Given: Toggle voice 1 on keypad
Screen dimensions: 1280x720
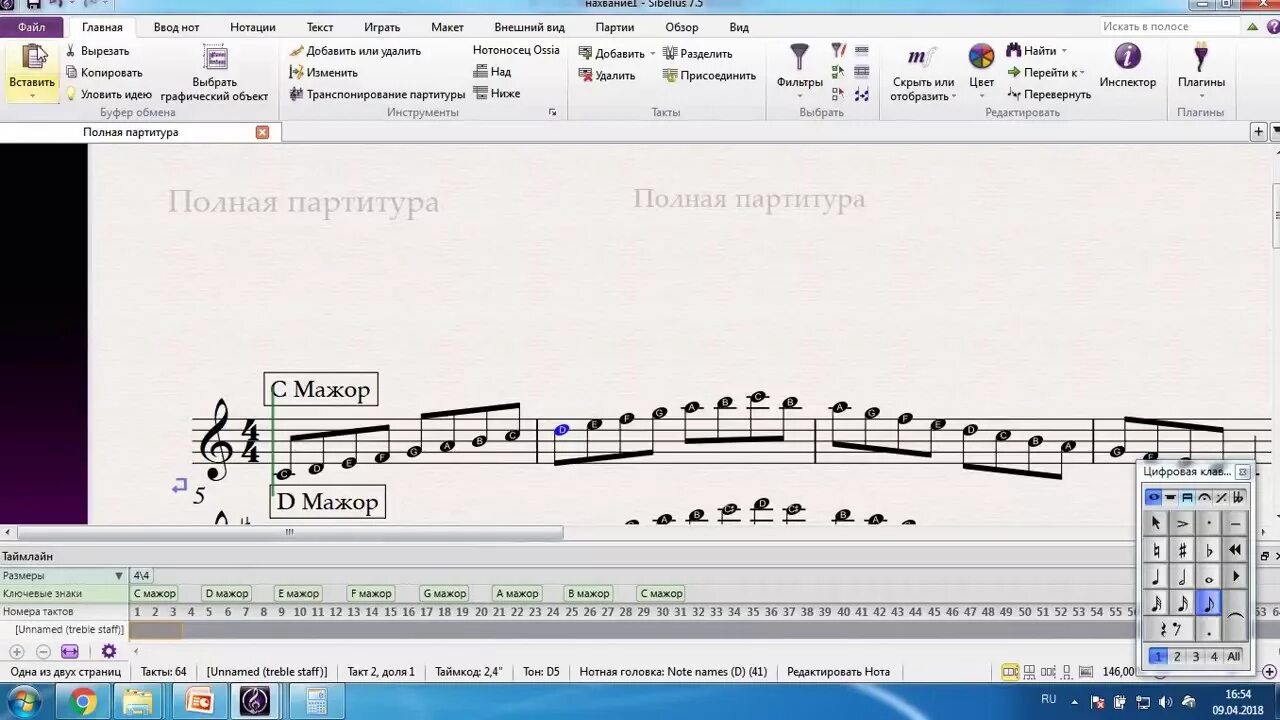Looking at the screenshot, I should [1157, 657].
